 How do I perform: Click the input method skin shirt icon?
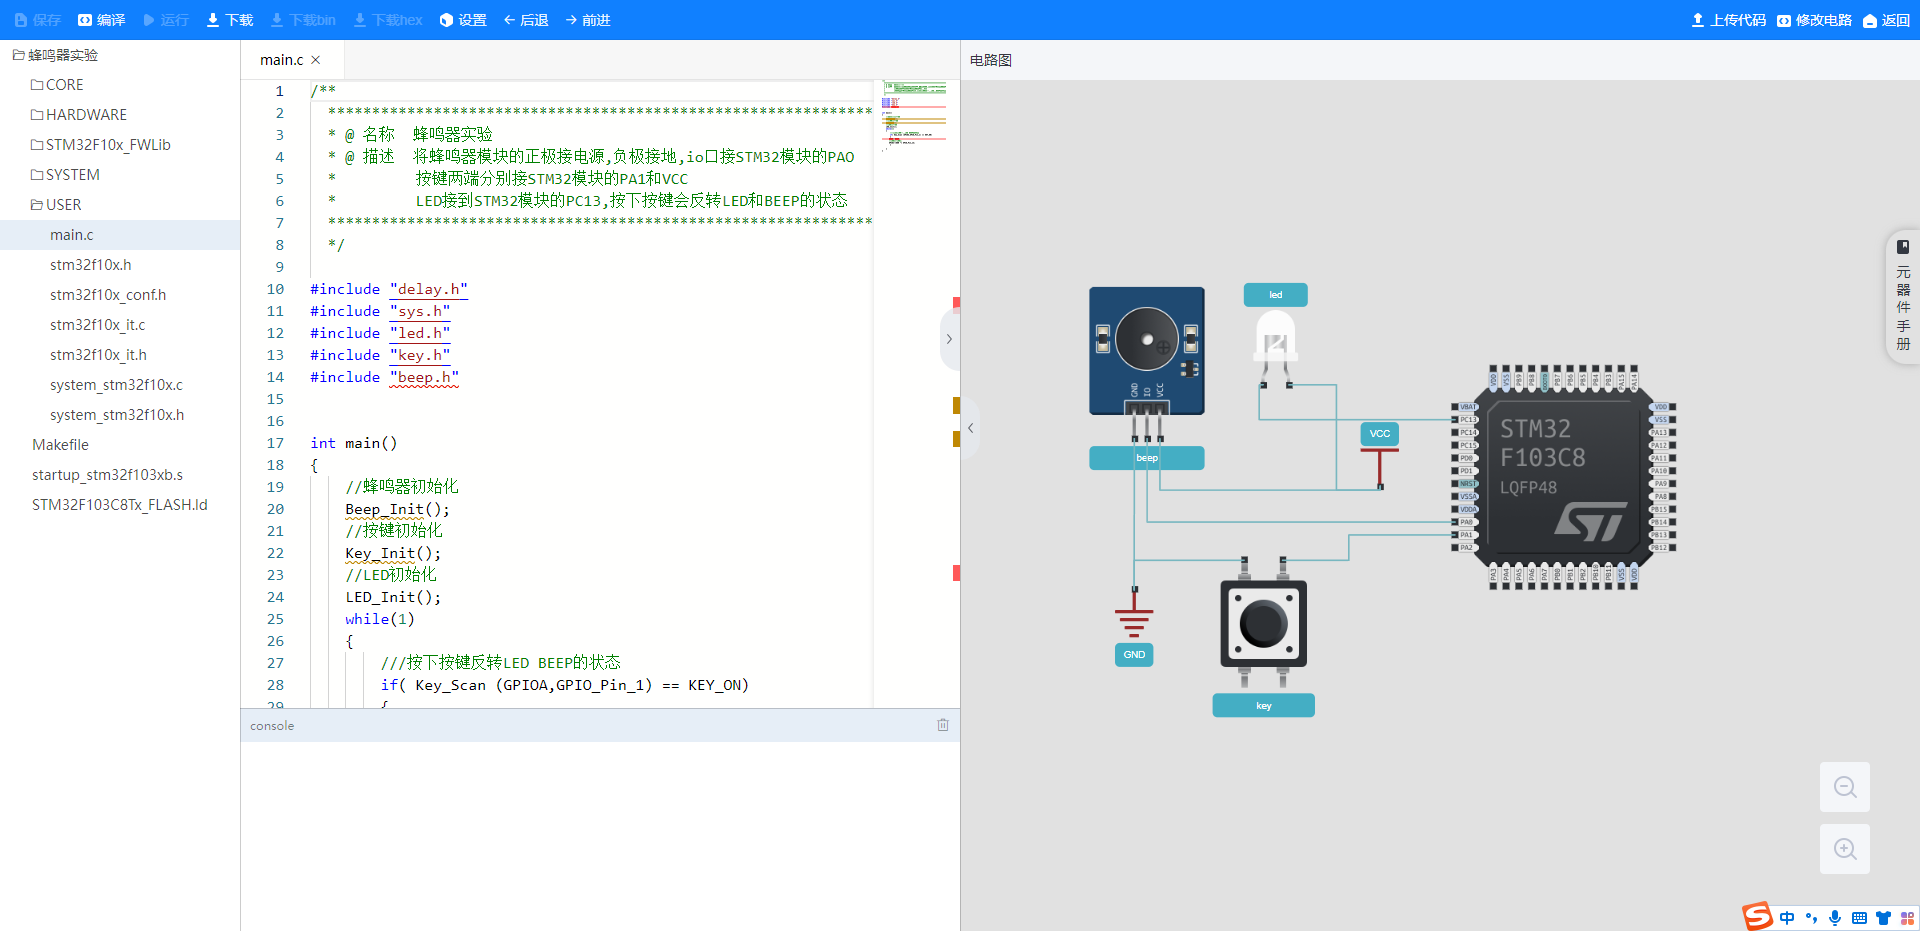click(x=1883, y=918)
